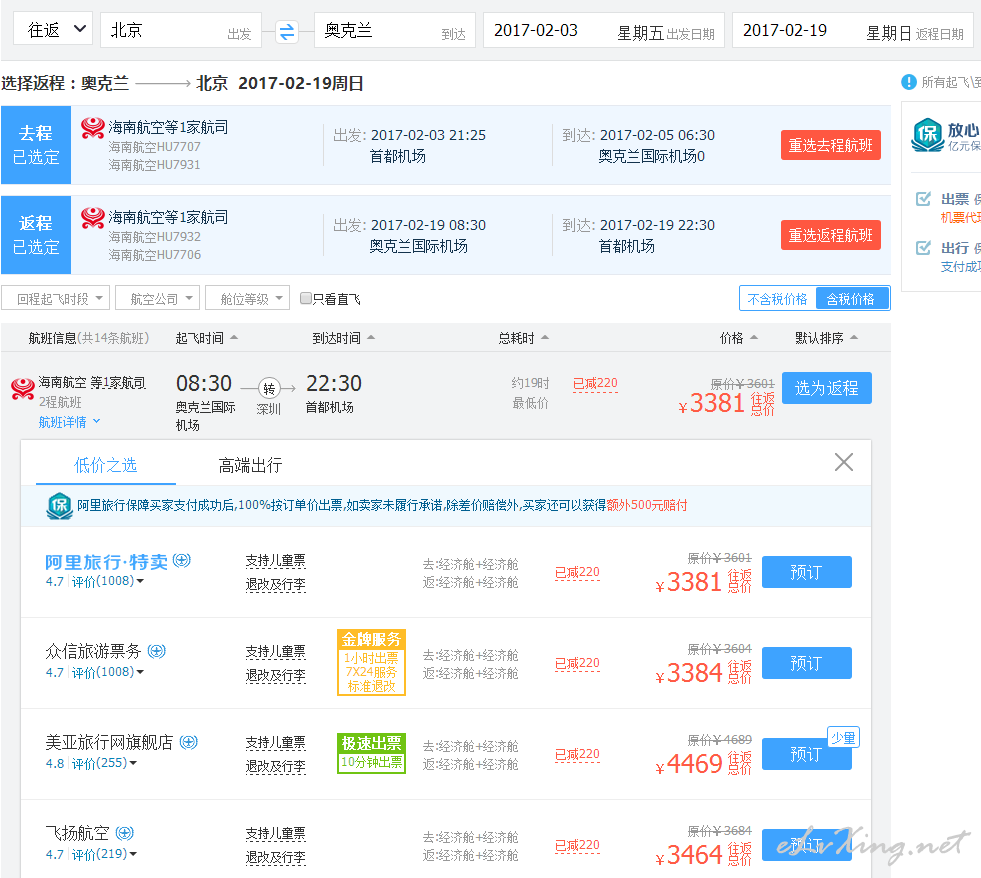981x878 pixels.
Task: Click the 保 guarantee shield icon in notice bar
Action: [x=59, y=506]
